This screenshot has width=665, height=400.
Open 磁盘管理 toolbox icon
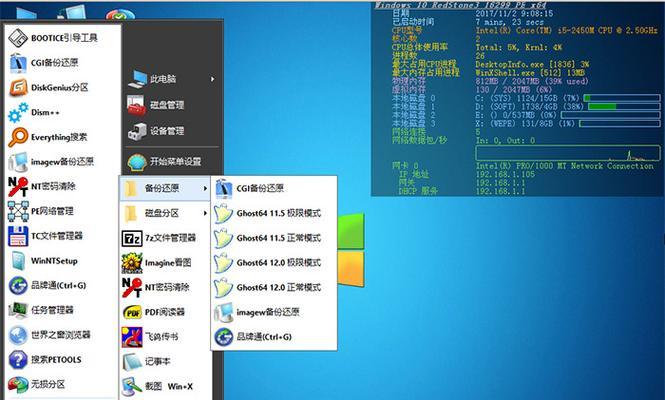pyautogui.click(x=137, y=105)
